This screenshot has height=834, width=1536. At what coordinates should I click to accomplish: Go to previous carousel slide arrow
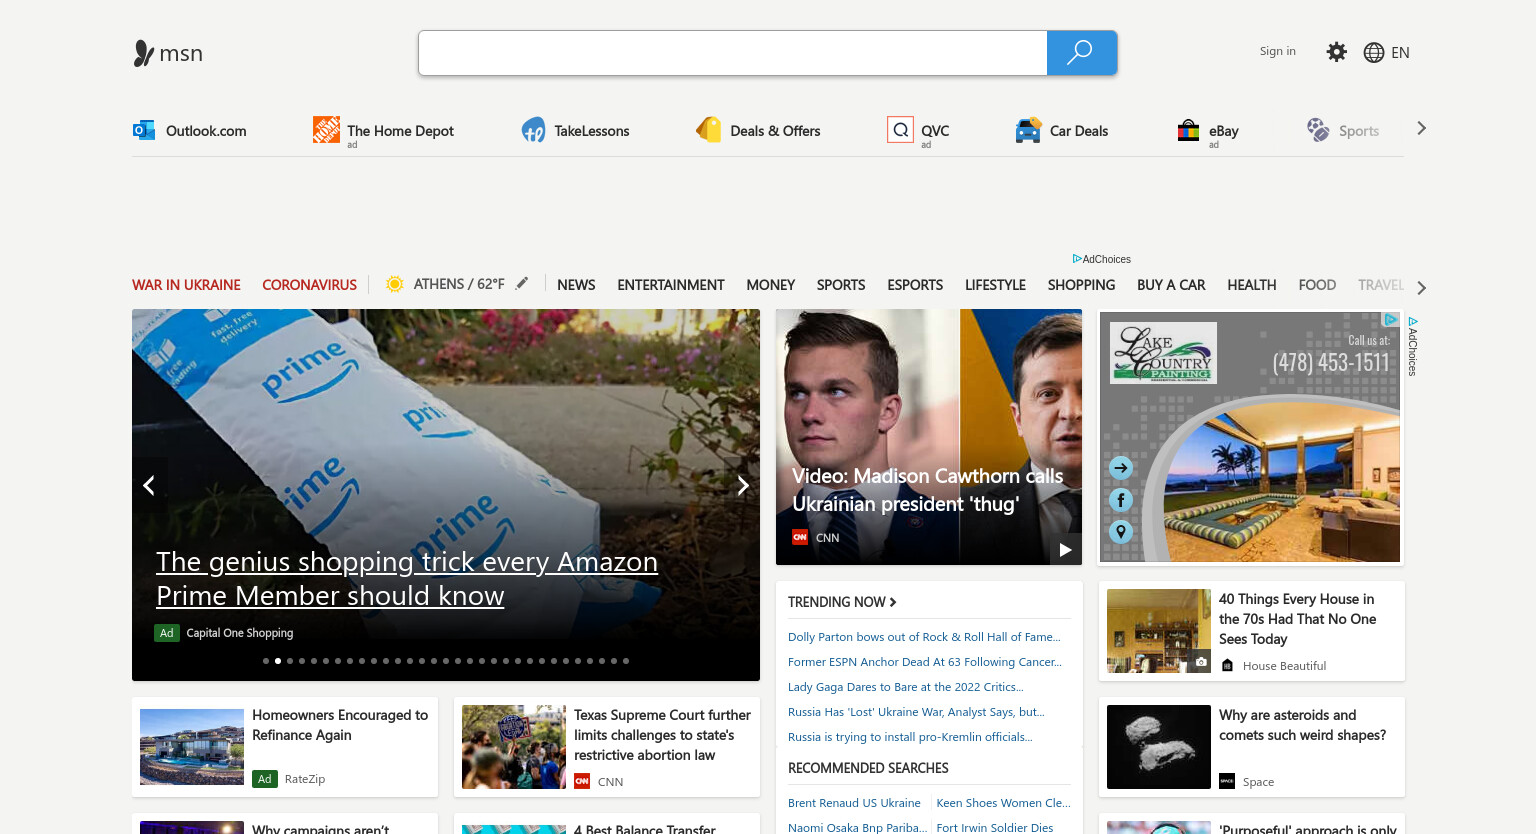pos(149,485)
